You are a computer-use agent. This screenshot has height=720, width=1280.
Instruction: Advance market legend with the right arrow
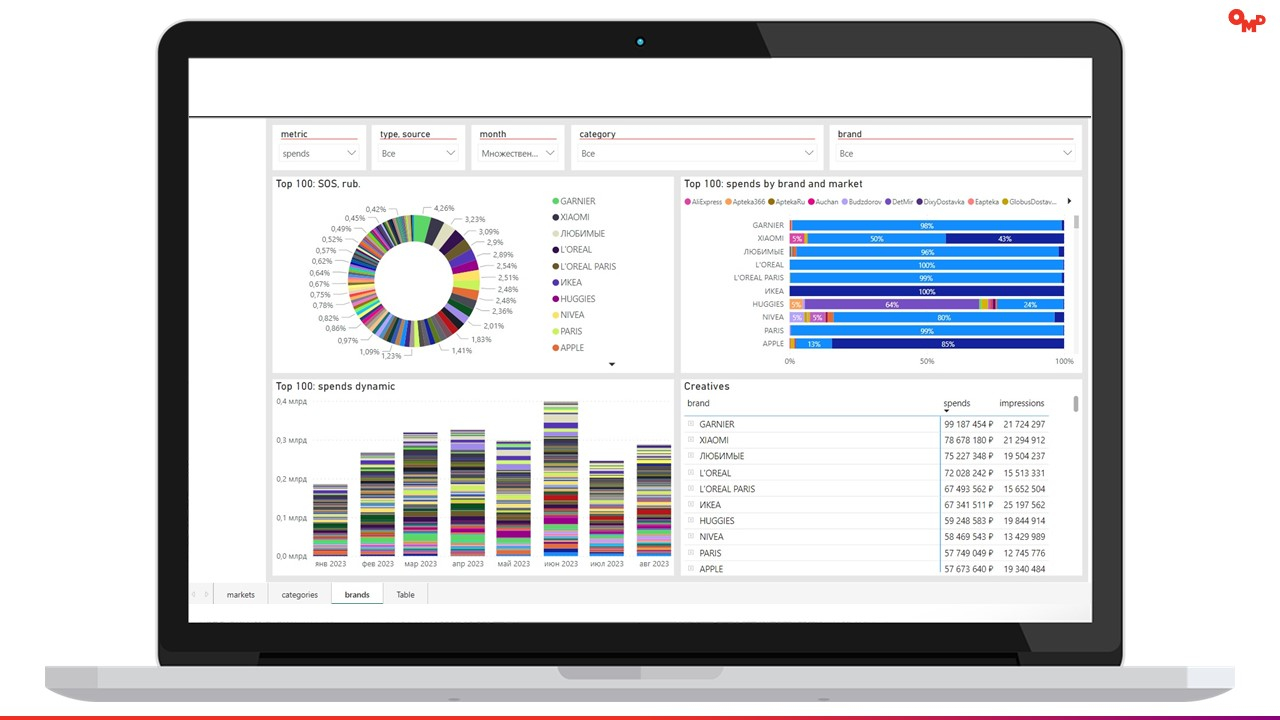click(x=1069, y=201)
